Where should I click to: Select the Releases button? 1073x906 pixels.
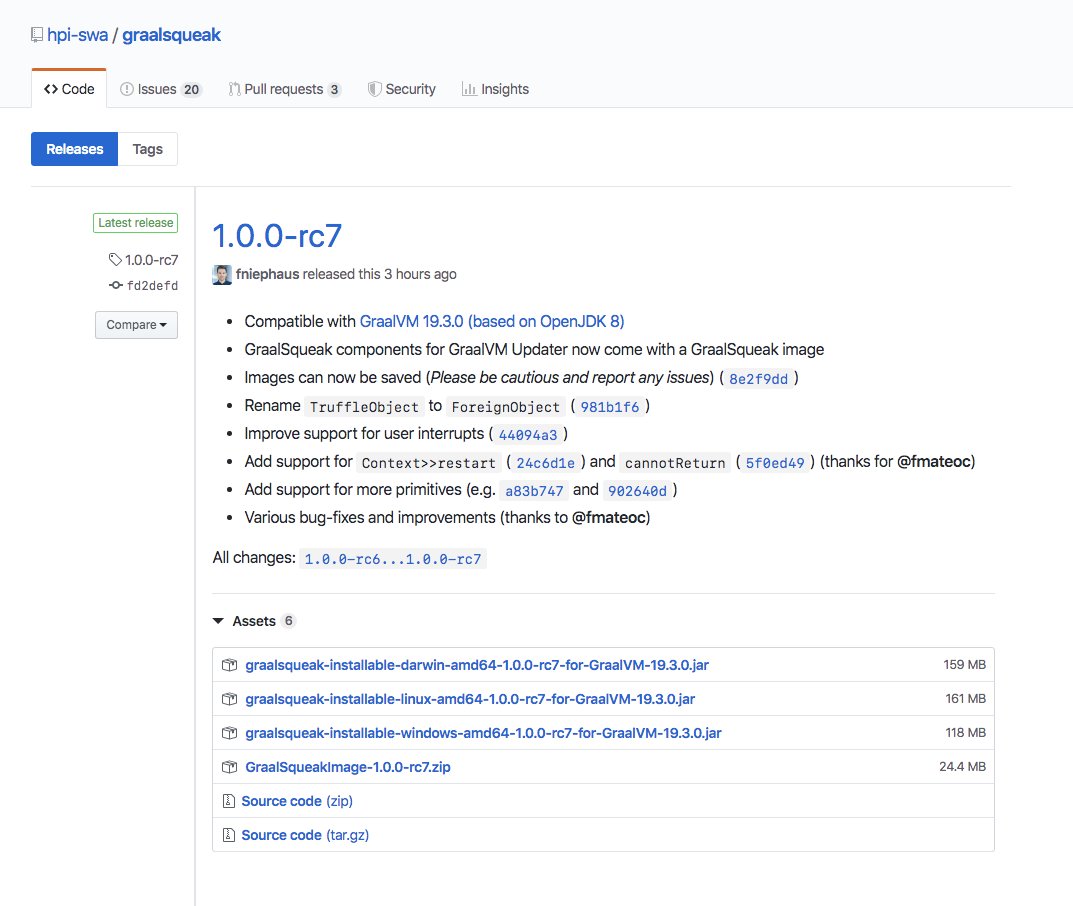pos(75,149)
